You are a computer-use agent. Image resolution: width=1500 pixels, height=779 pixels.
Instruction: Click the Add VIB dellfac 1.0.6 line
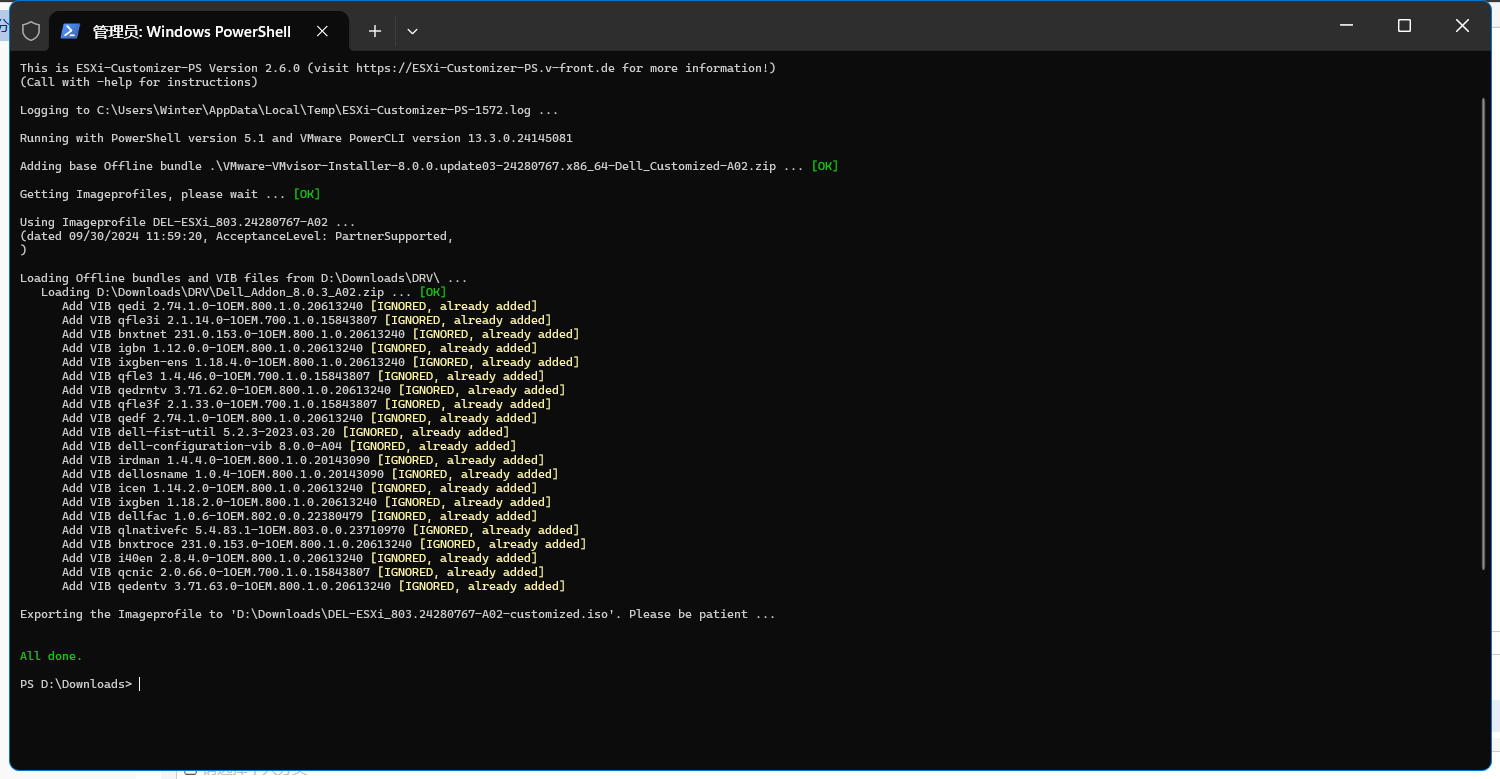tap(299, 516)
